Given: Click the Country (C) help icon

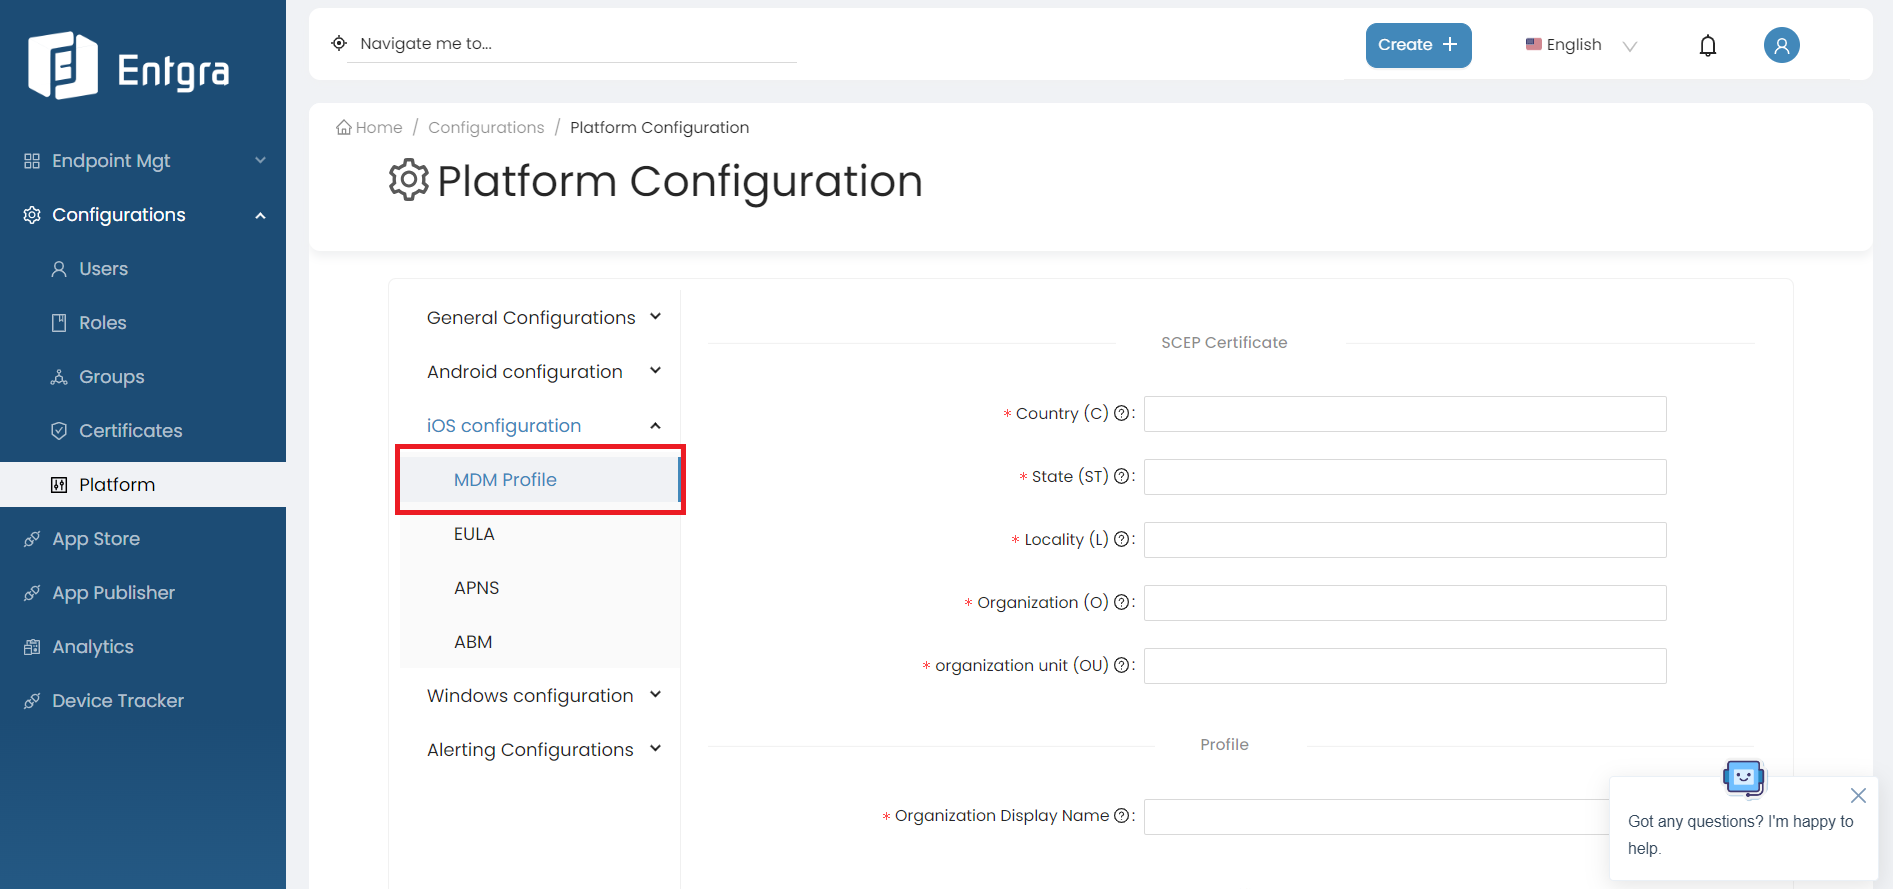Looking at the screenshot, I should (x=1121, y=413).
